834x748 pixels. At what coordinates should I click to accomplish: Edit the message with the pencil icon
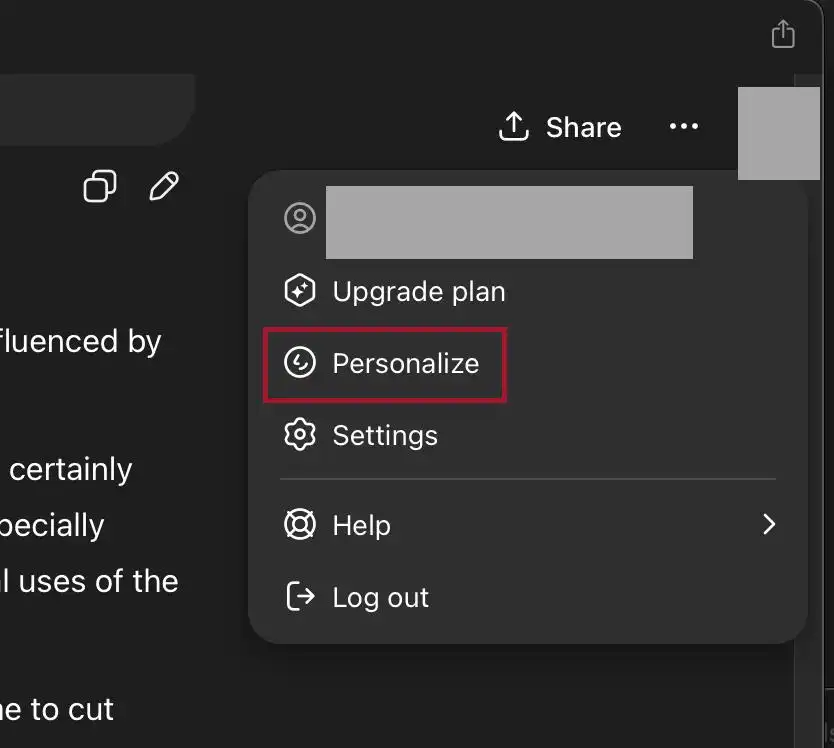163,186
